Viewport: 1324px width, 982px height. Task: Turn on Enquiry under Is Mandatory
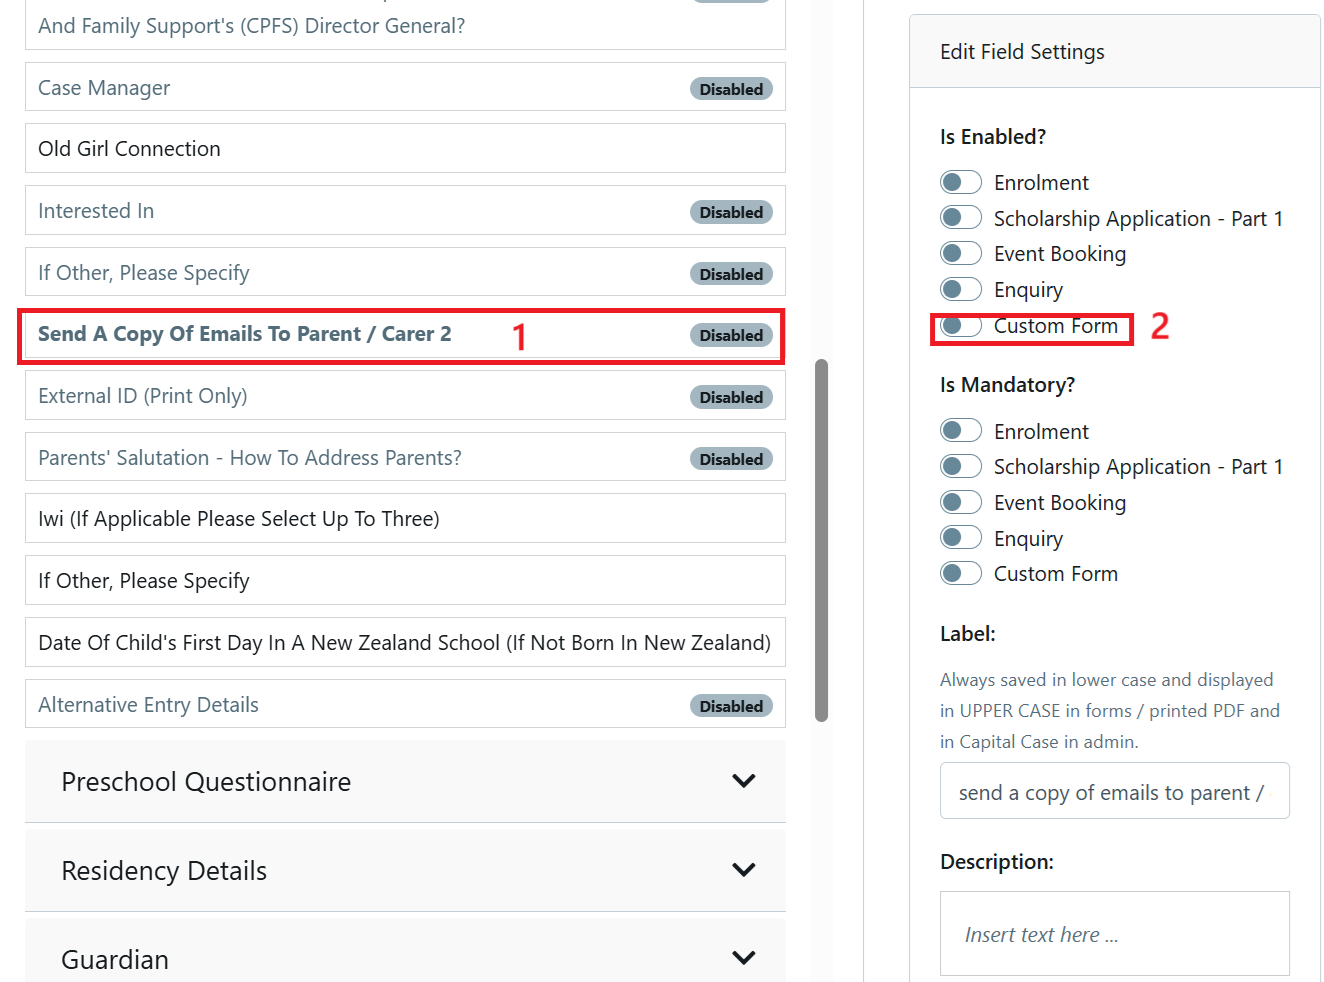tap(960, 537)
